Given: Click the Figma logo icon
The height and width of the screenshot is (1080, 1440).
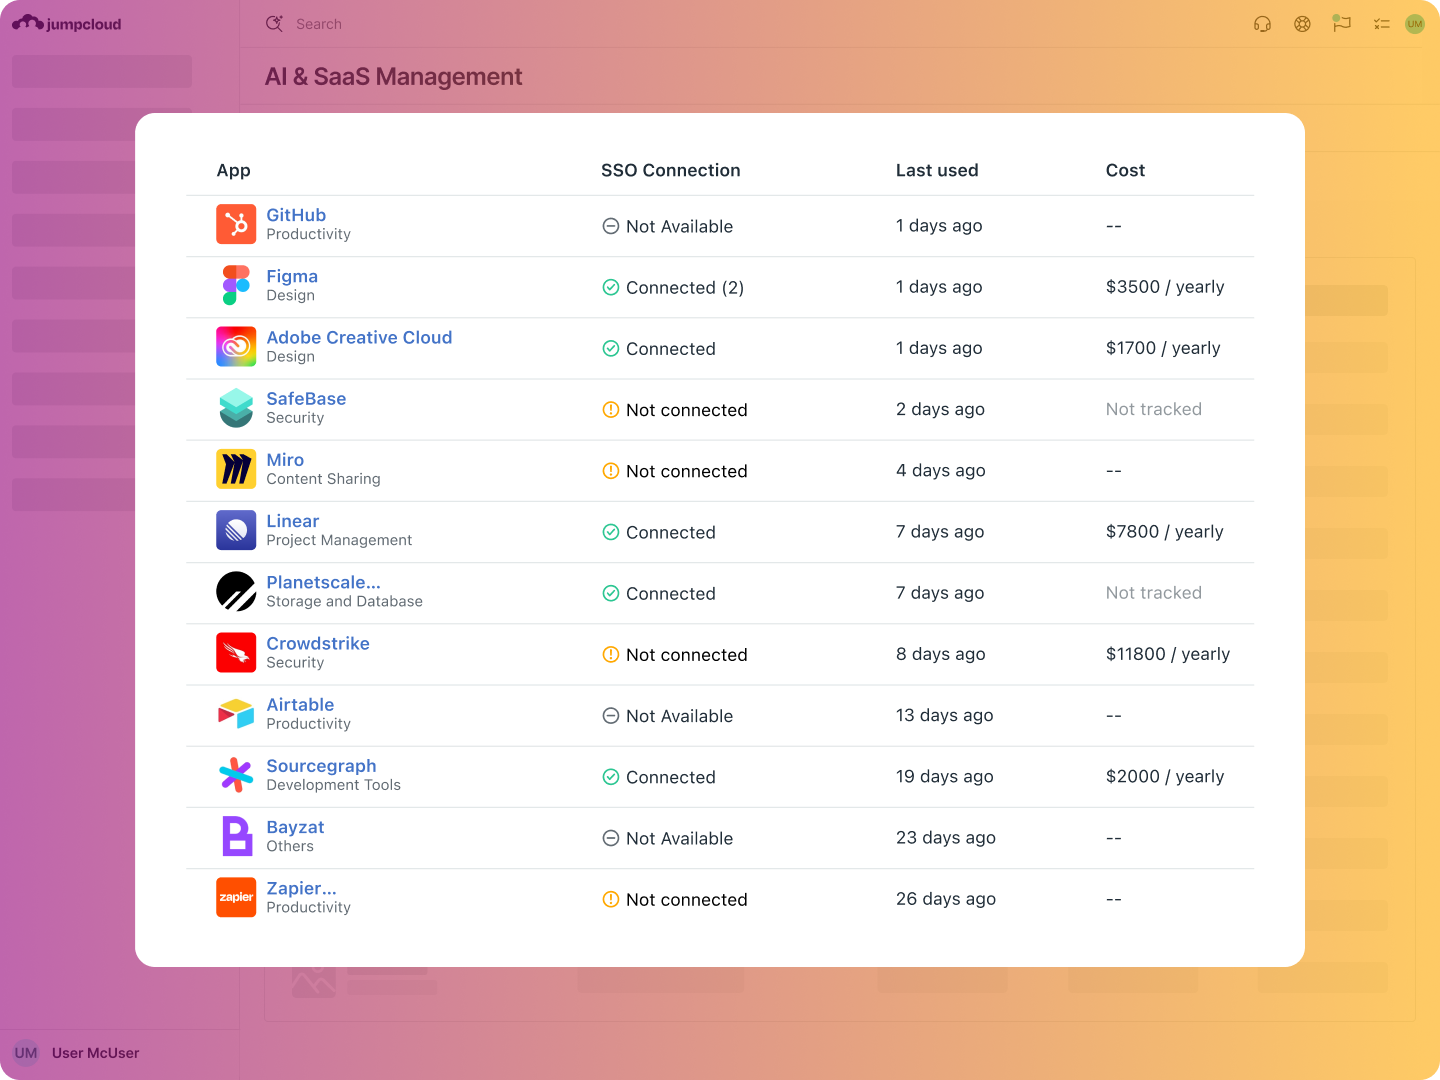Looking at the screenshot, I should 236,285.
